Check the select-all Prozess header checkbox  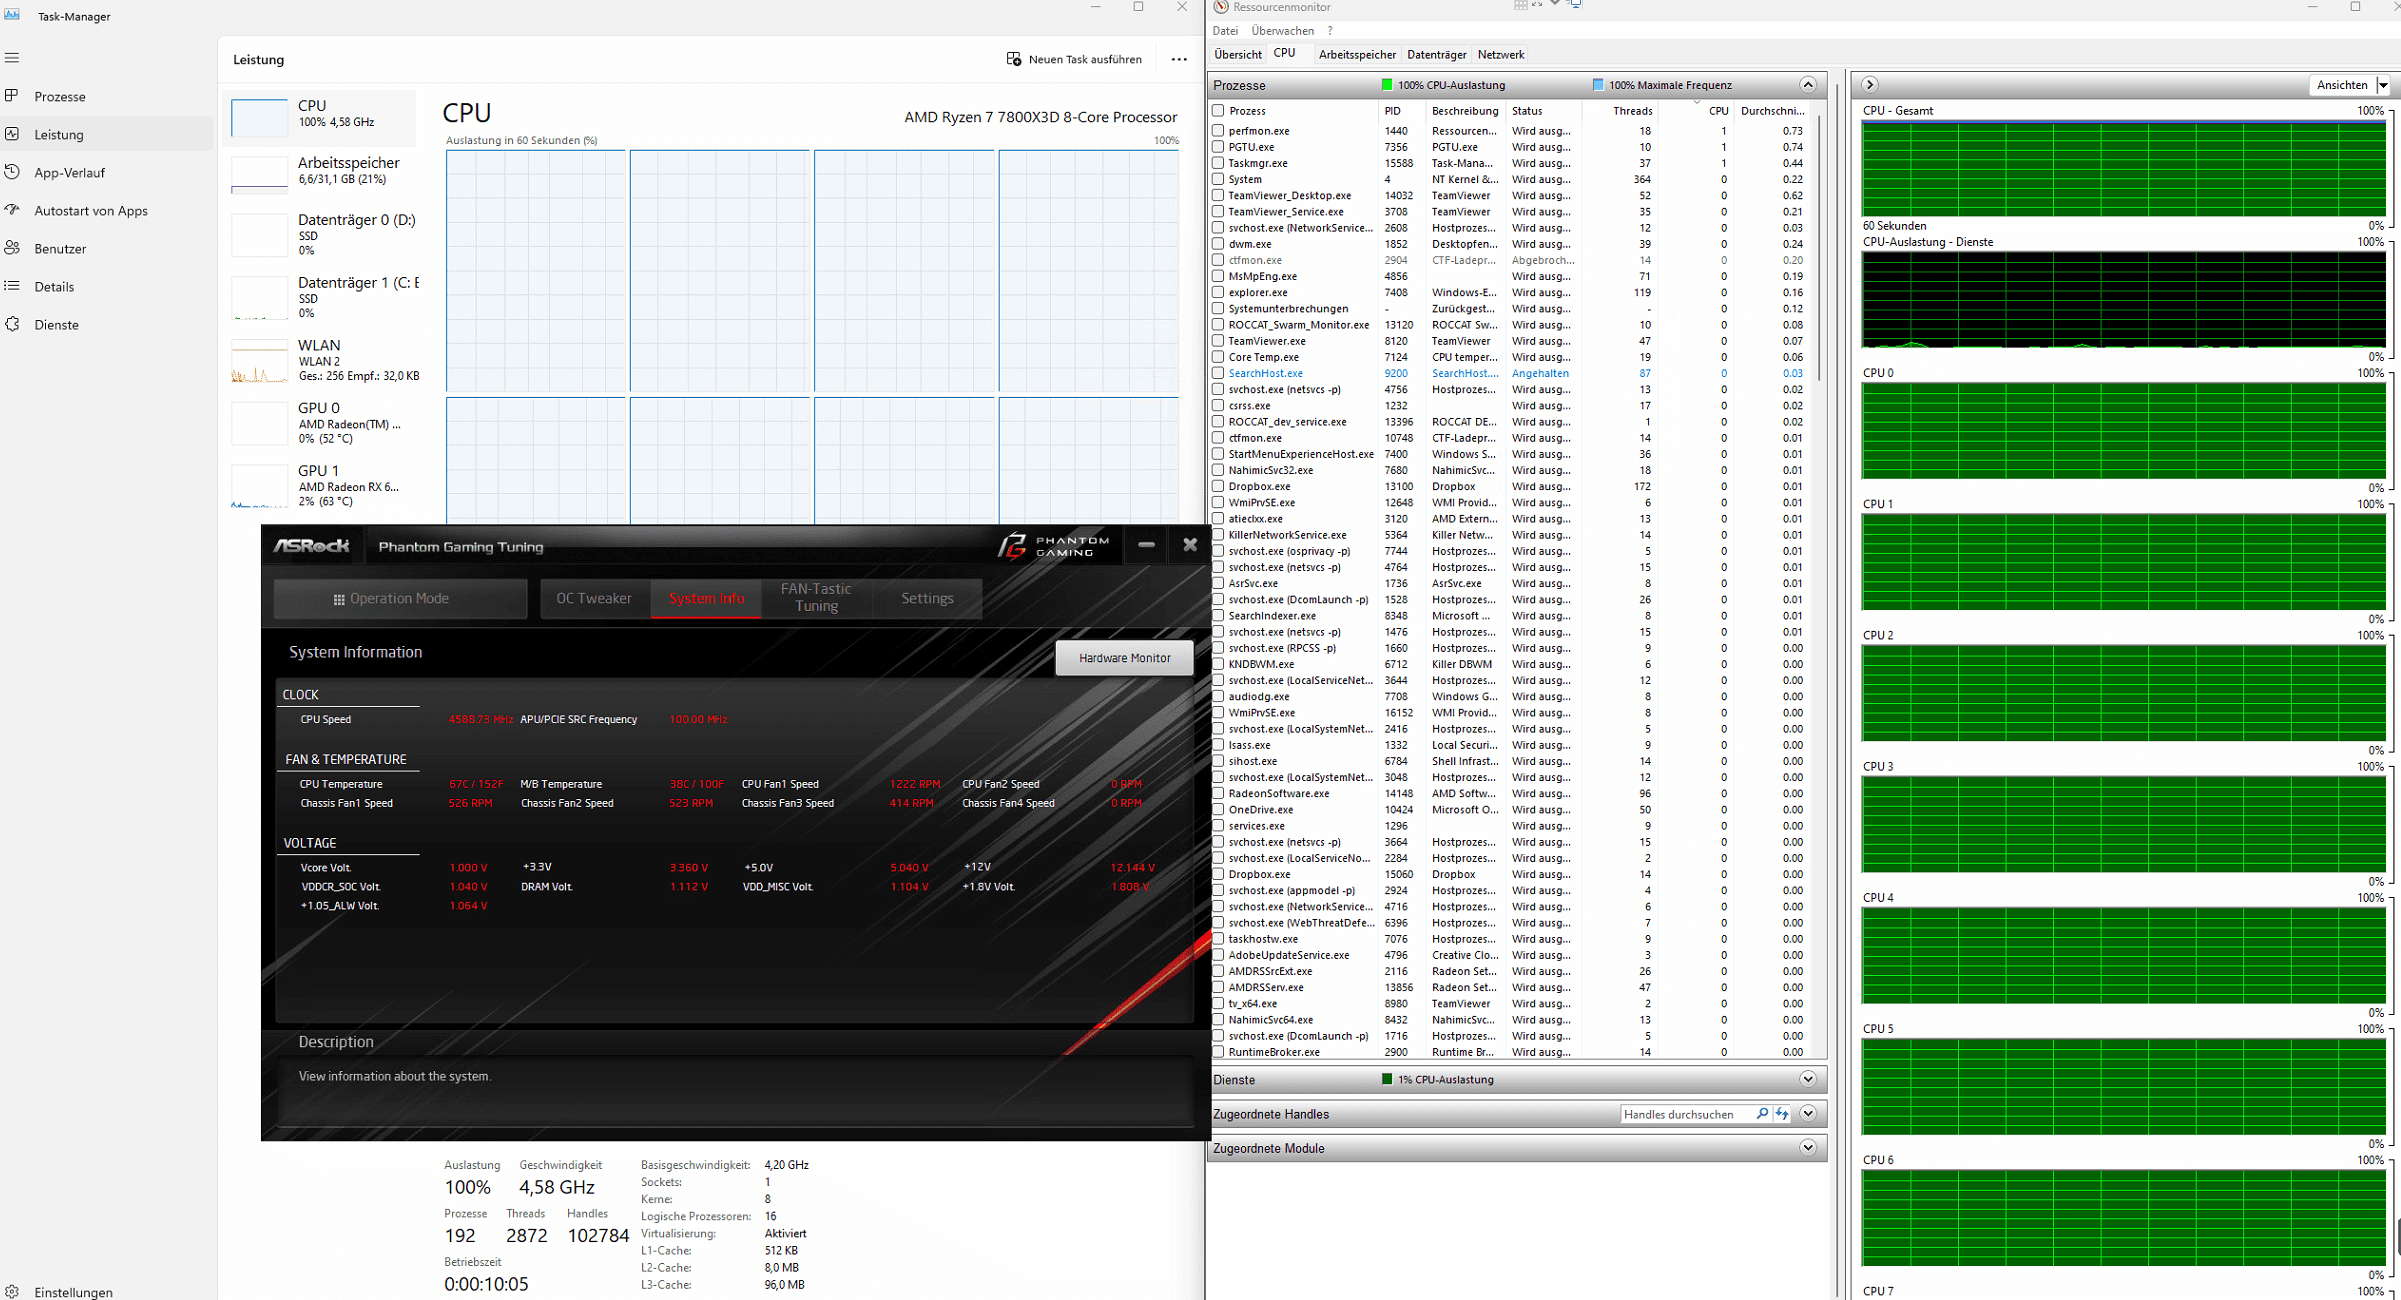point(1218,111)
